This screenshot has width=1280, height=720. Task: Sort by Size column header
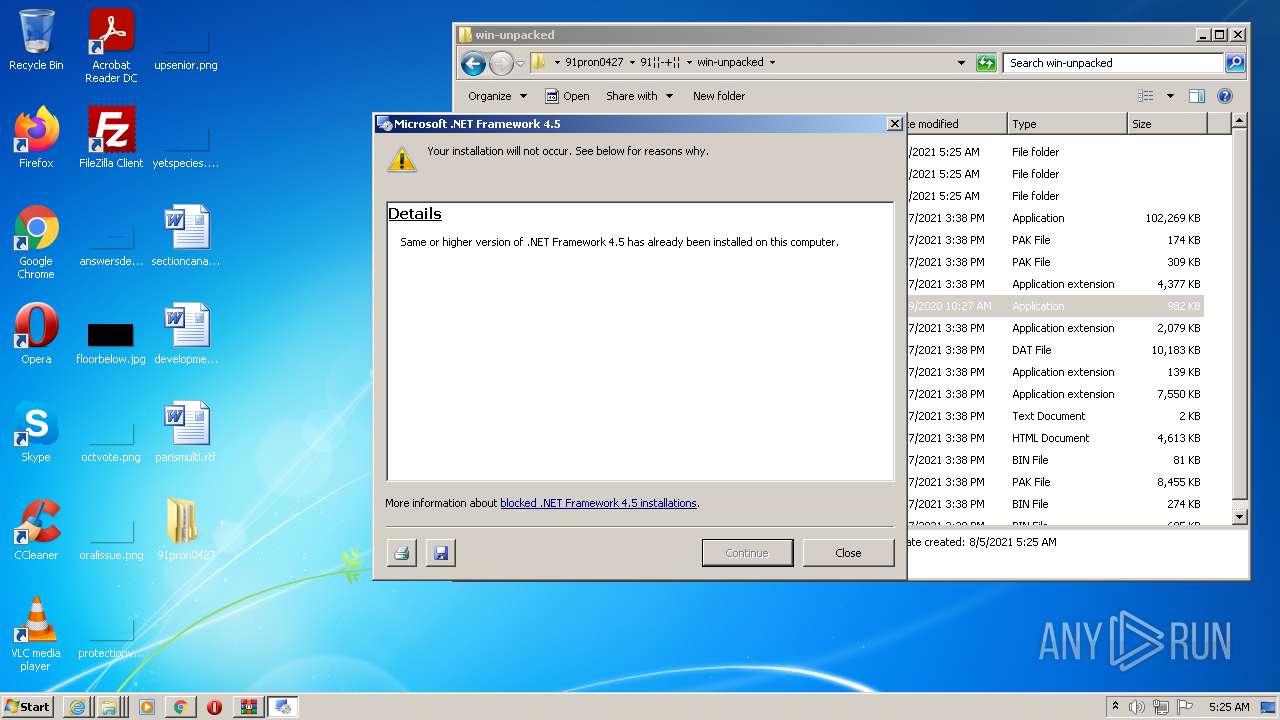[x=1167, y=124]
